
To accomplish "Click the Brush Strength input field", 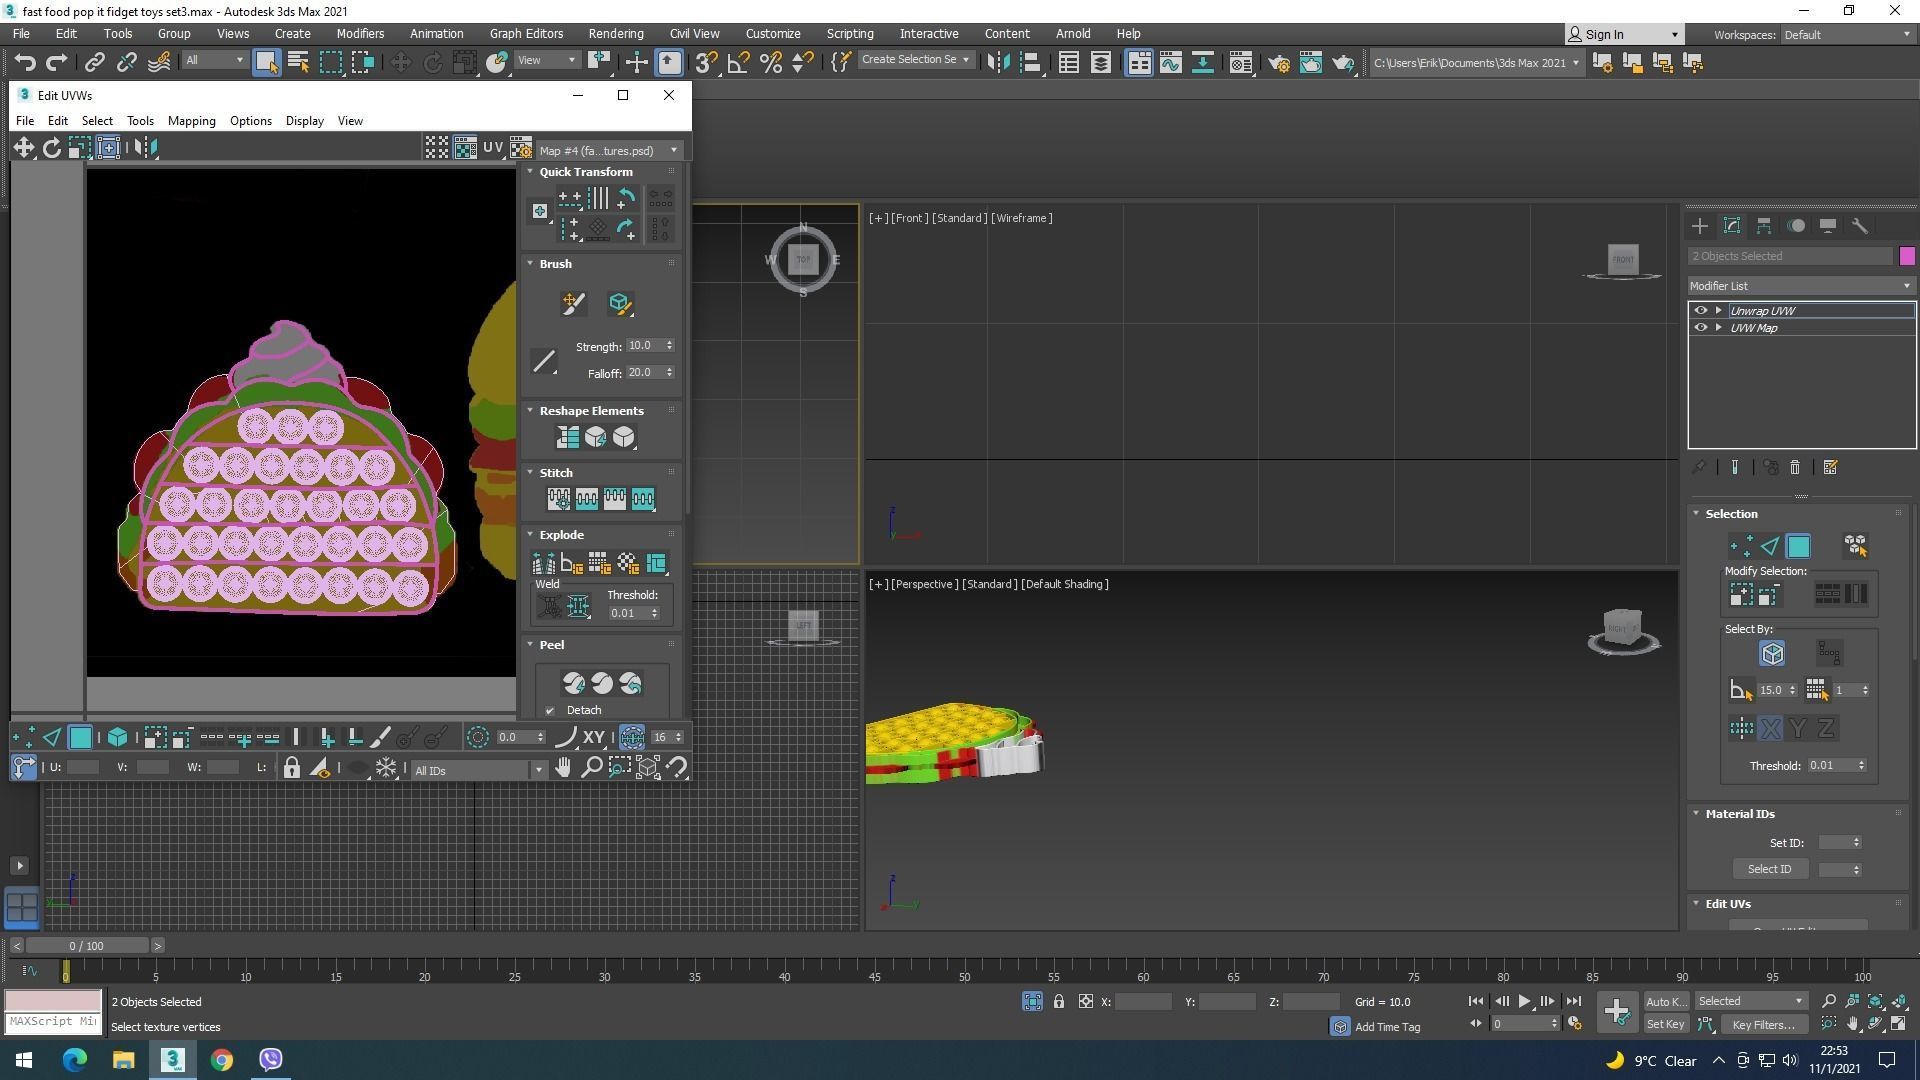I will click(643, 346).
